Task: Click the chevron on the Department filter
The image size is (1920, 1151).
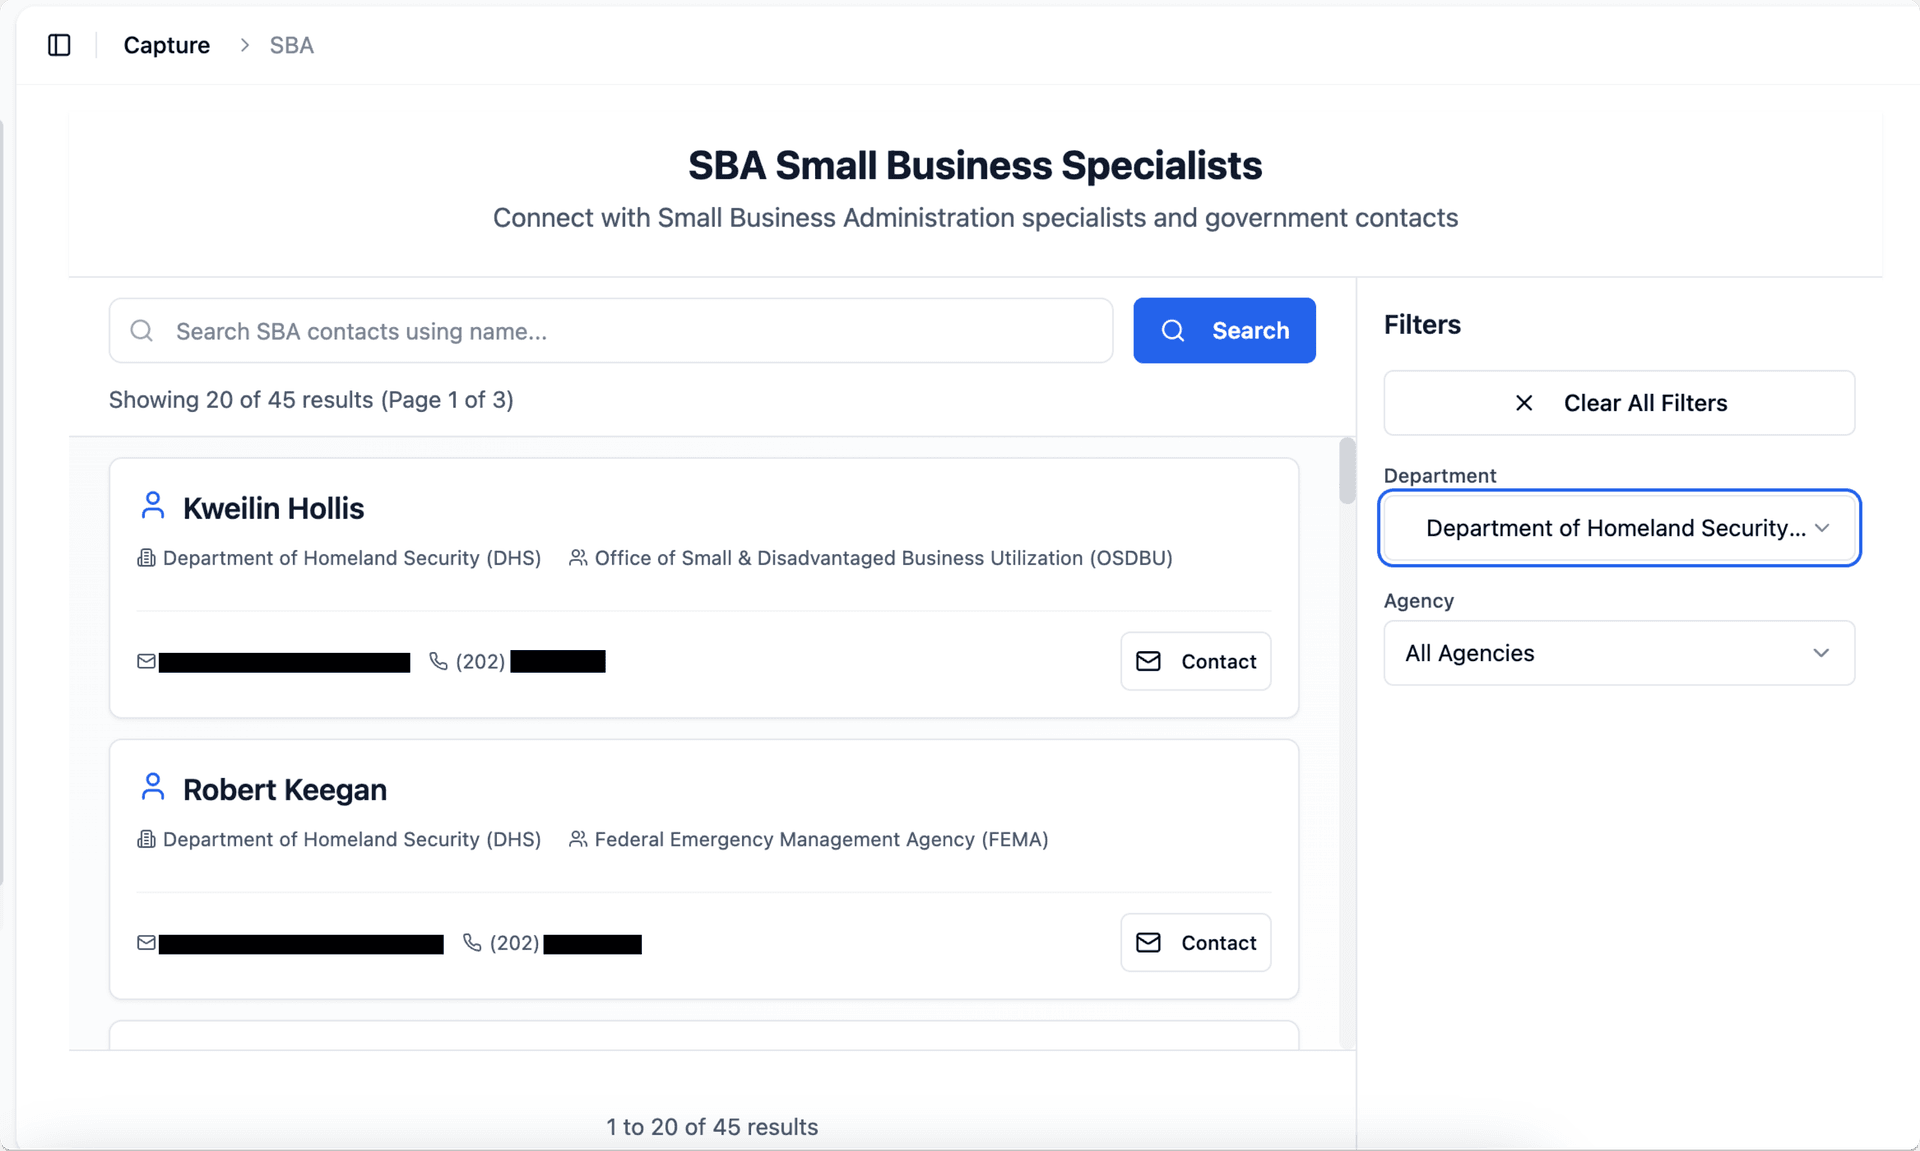Action: [x=1822, y=528]
